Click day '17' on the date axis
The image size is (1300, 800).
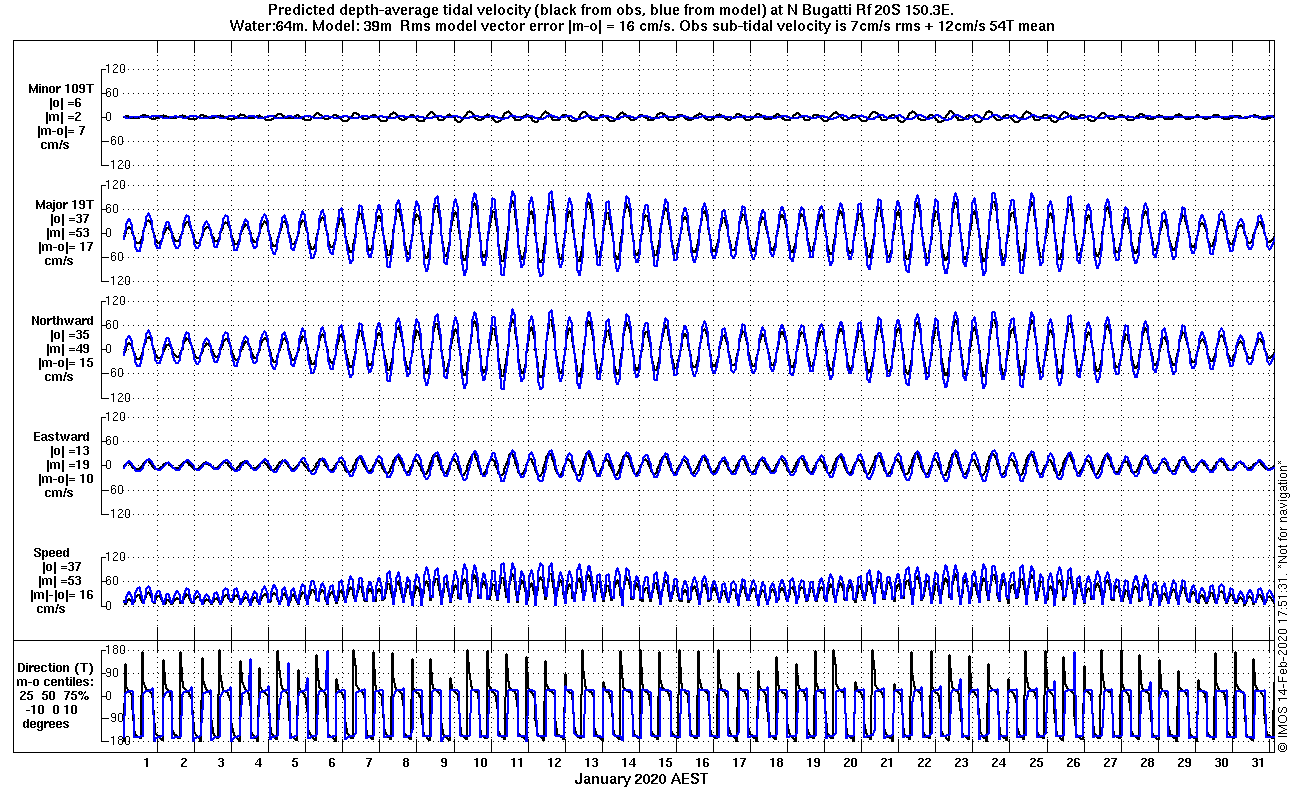(739, 762)
